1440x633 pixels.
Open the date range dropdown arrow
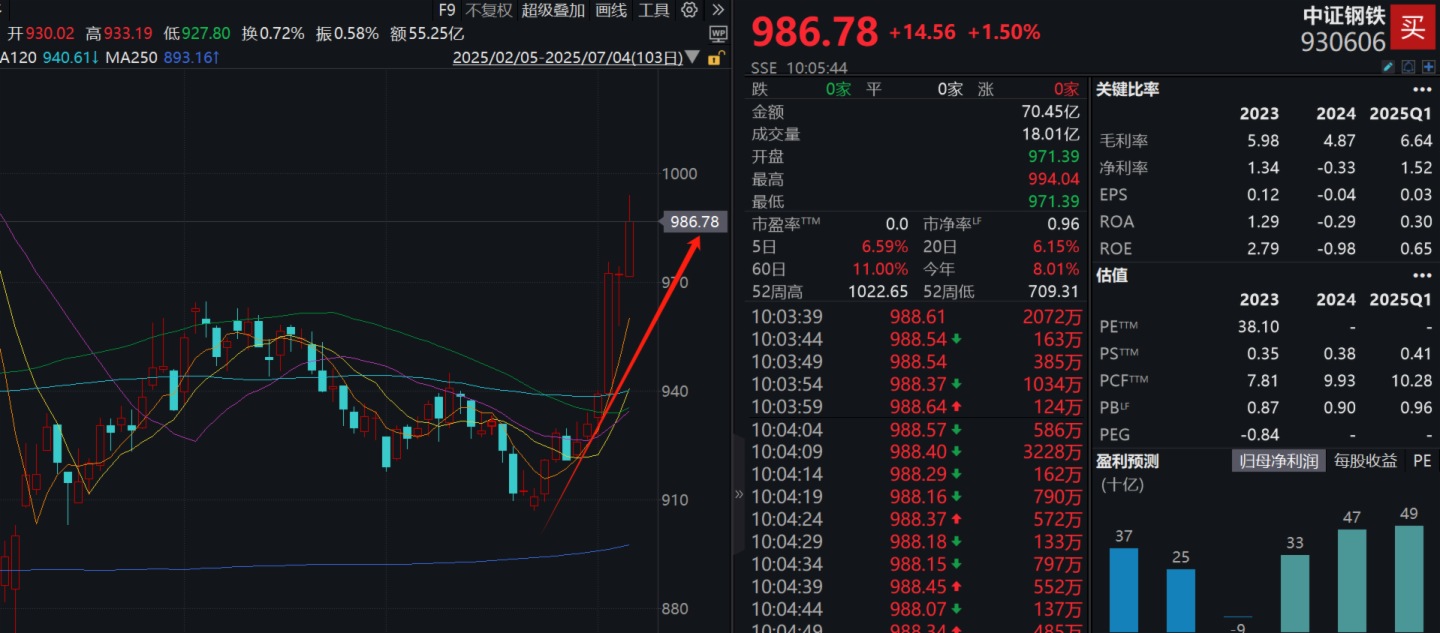point(692,58)
